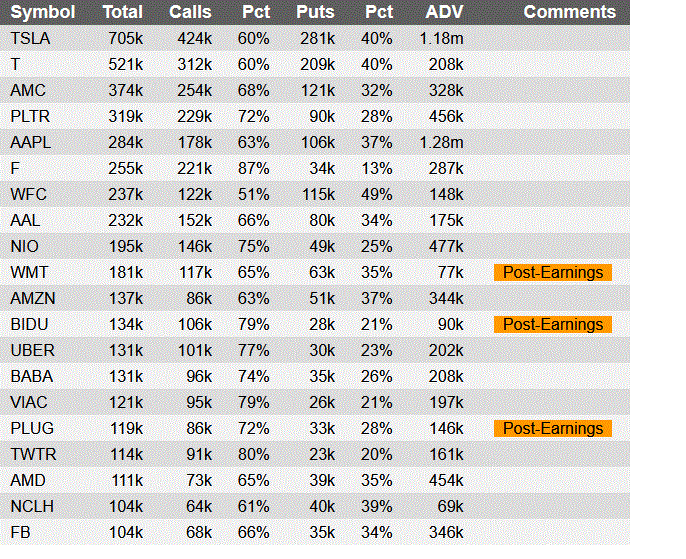Click the Calls column header
Screen dimensions: 686x559
[190, 12]
